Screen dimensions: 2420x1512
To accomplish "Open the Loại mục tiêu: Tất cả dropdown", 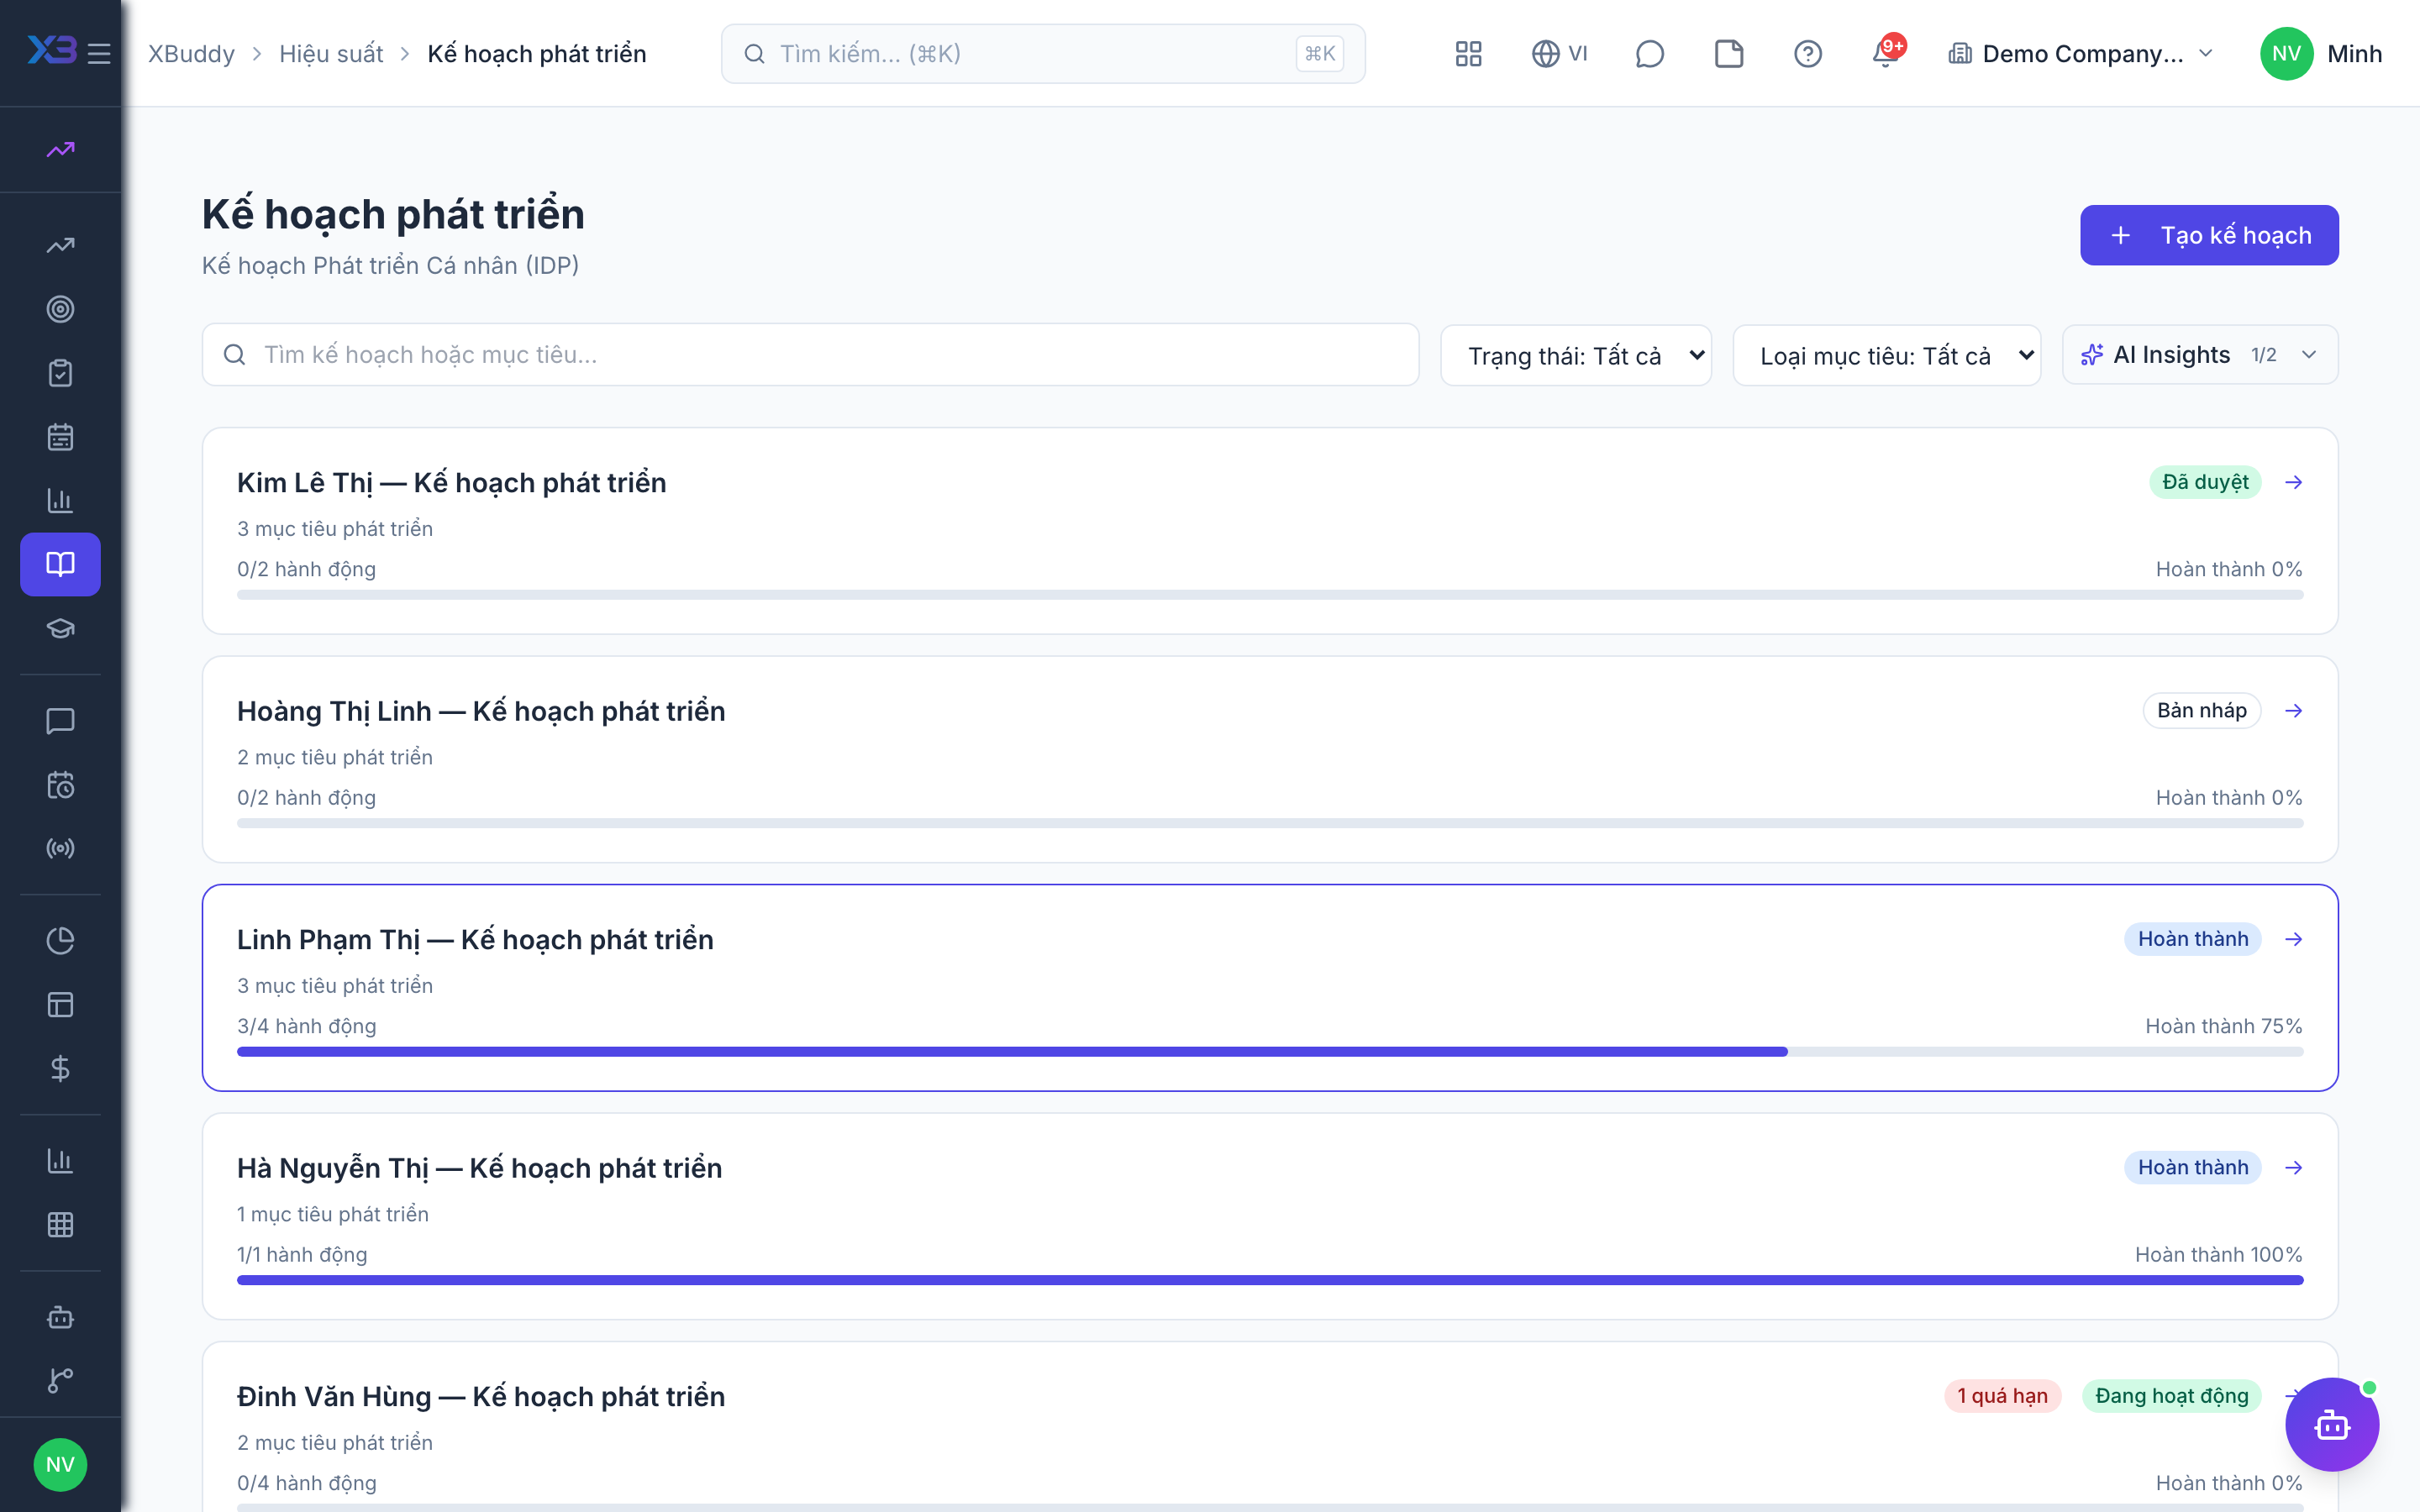I will (1887, 355).
